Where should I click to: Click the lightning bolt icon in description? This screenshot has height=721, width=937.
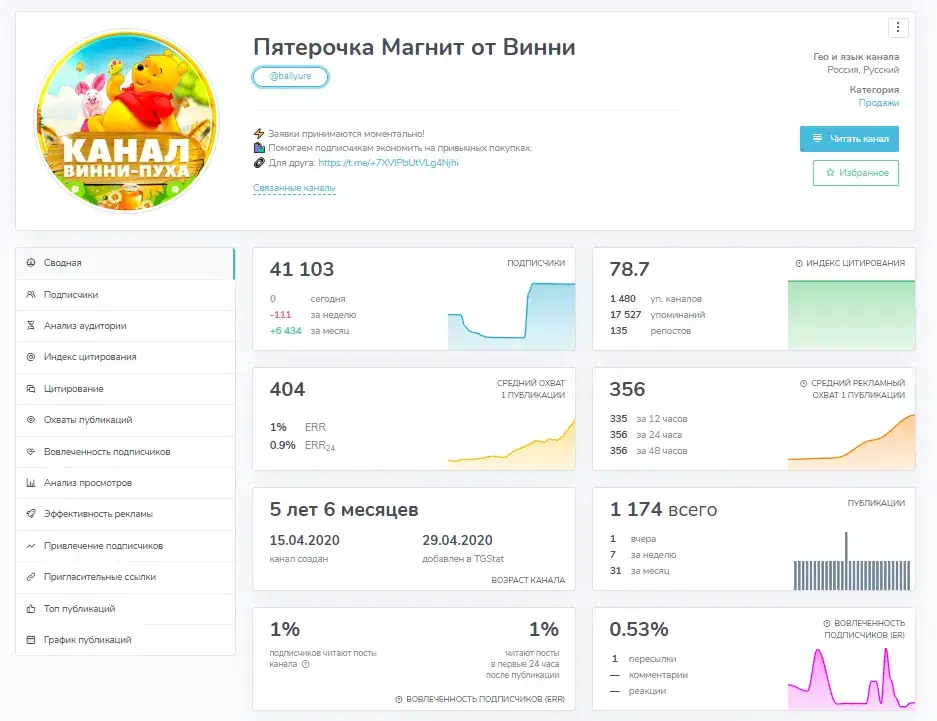pos(259,134)
